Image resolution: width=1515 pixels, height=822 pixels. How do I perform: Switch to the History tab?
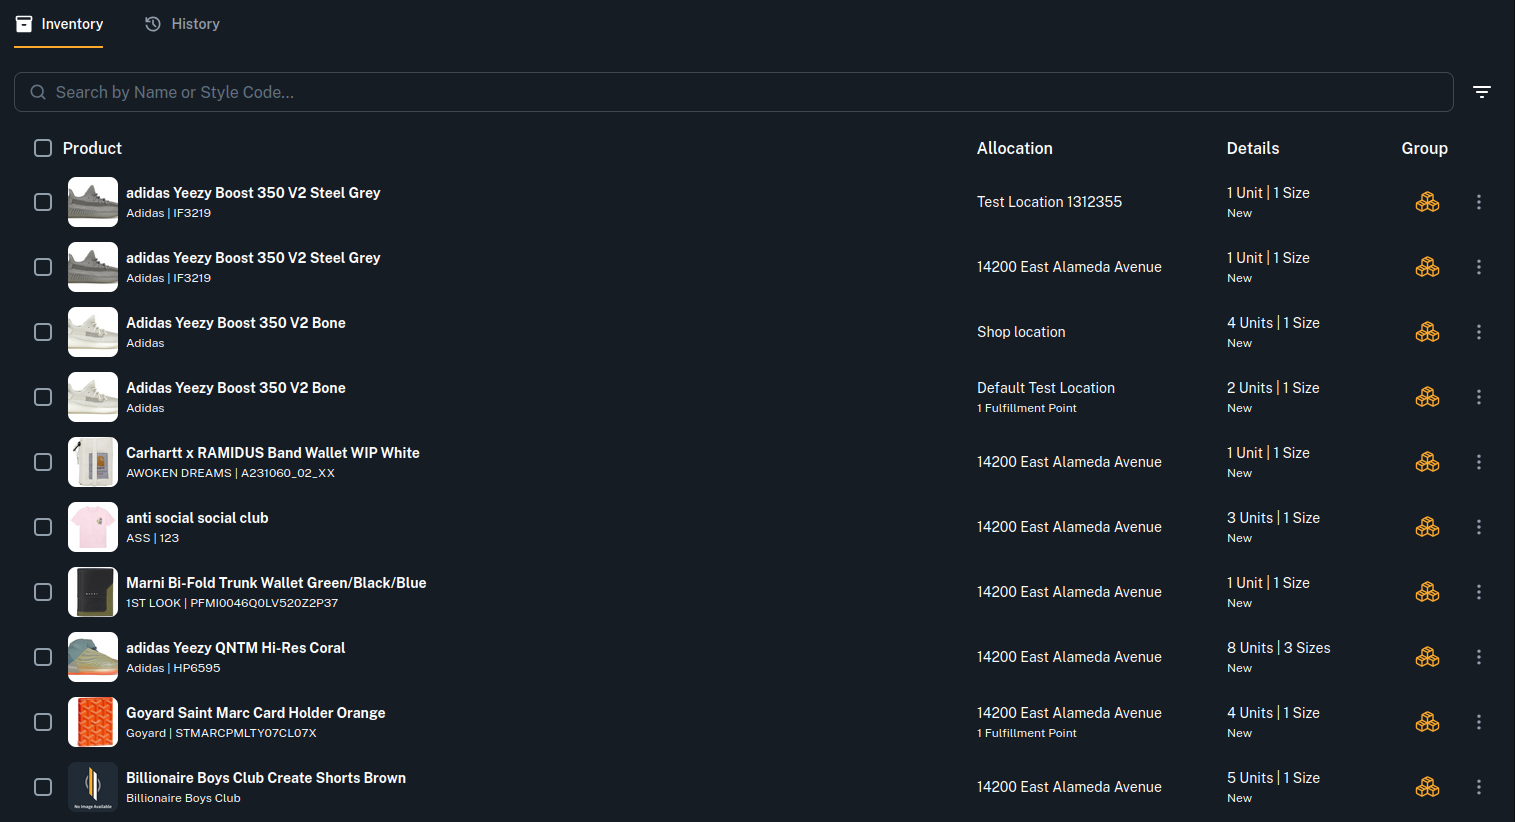tap(182, 24)
